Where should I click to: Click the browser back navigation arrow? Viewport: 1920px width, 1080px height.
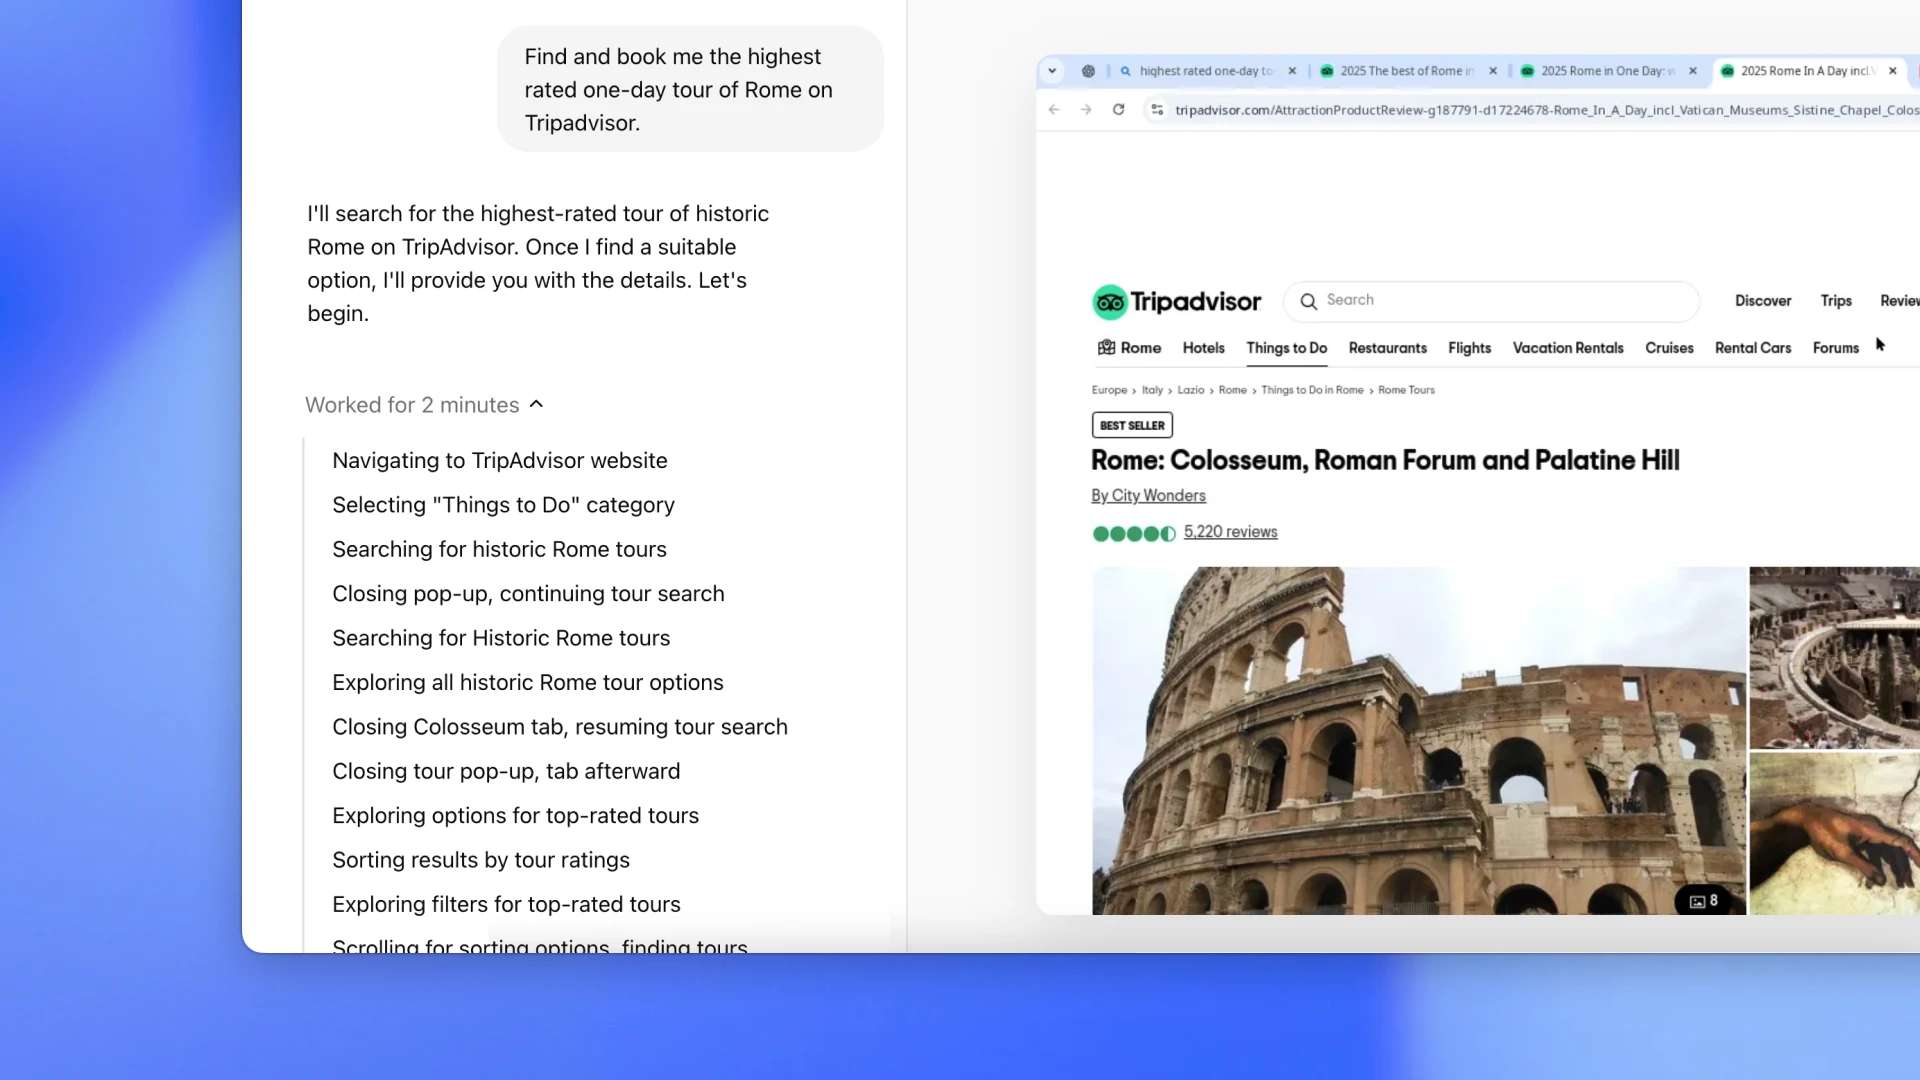pyautogui.click(x=1054, y=109)
